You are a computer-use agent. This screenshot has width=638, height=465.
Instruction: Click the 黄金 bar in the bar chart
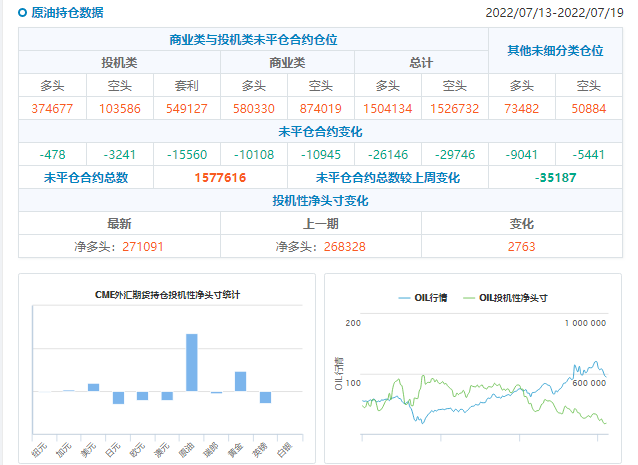(x=240, y=381)
